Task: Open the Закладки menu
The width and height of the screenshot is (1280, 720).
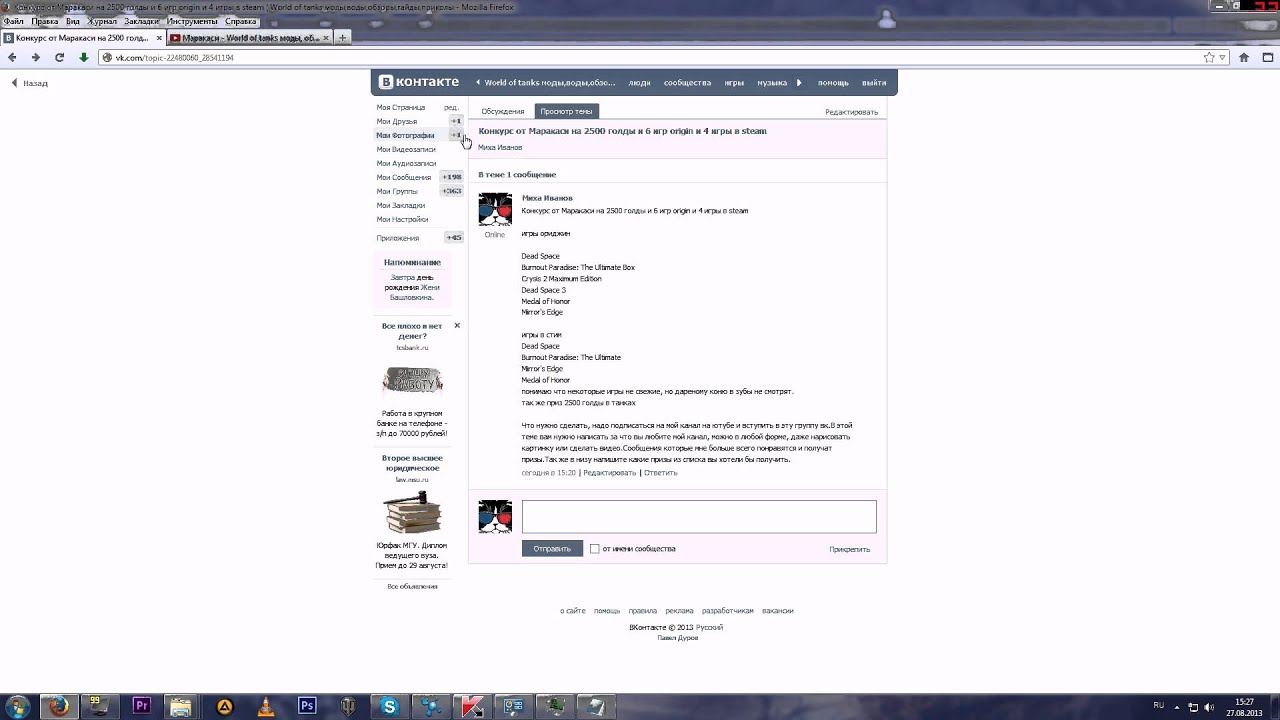Action: point(141,21)
